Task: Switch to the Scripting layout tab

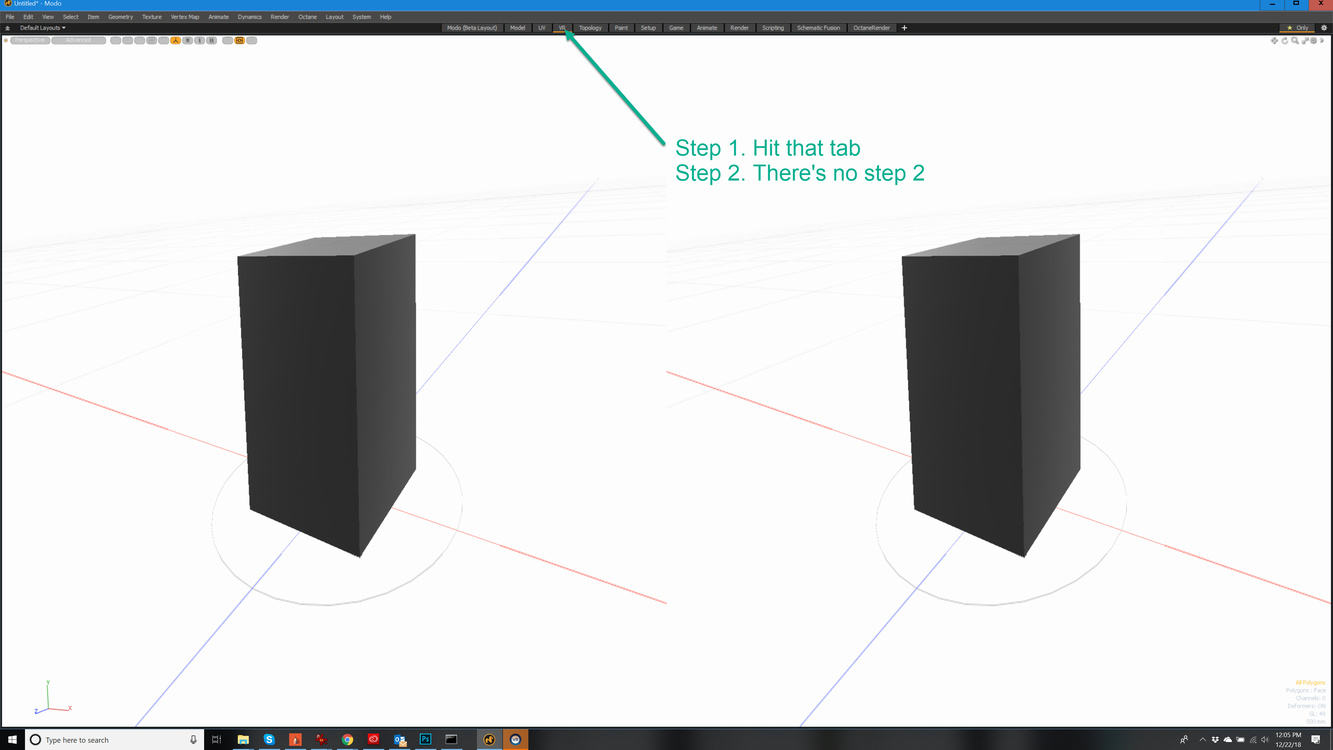Action: [773, 28]
